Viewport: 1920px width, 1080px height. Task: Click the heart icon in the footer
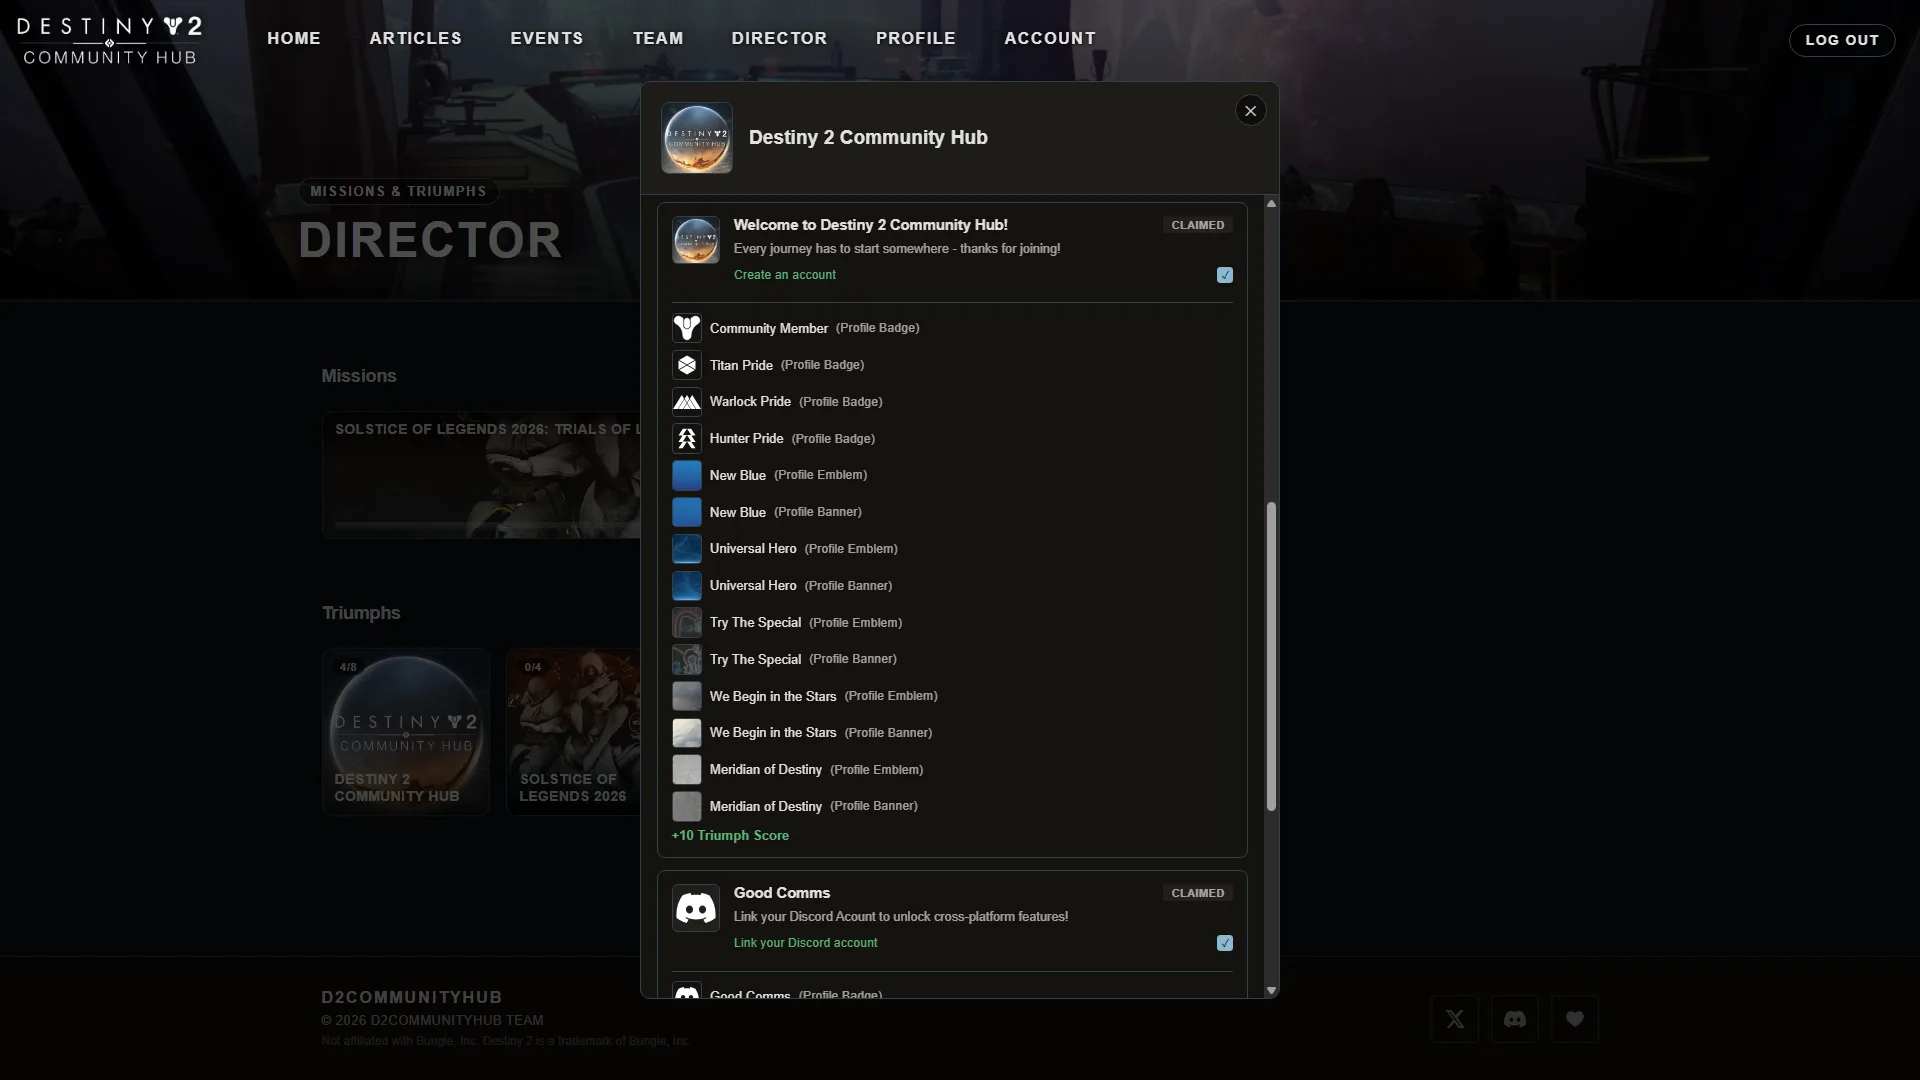pos(1575,1019)
